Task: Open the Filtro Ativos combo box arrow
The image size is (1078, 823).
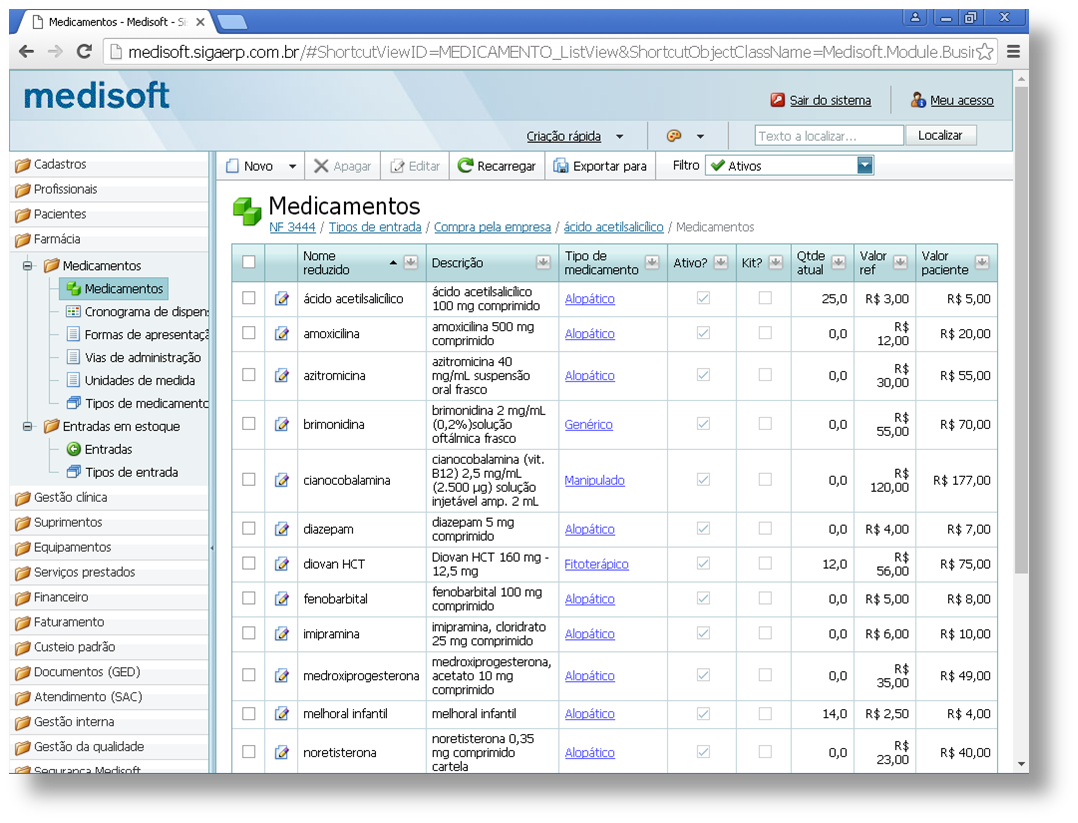Action: pos(865,165)
